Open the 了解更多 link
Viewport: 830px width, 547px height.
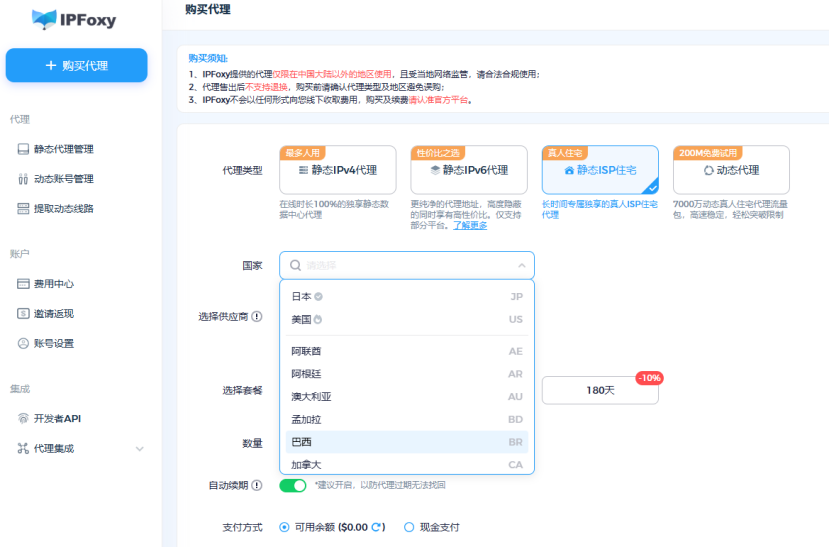[470, 225]
